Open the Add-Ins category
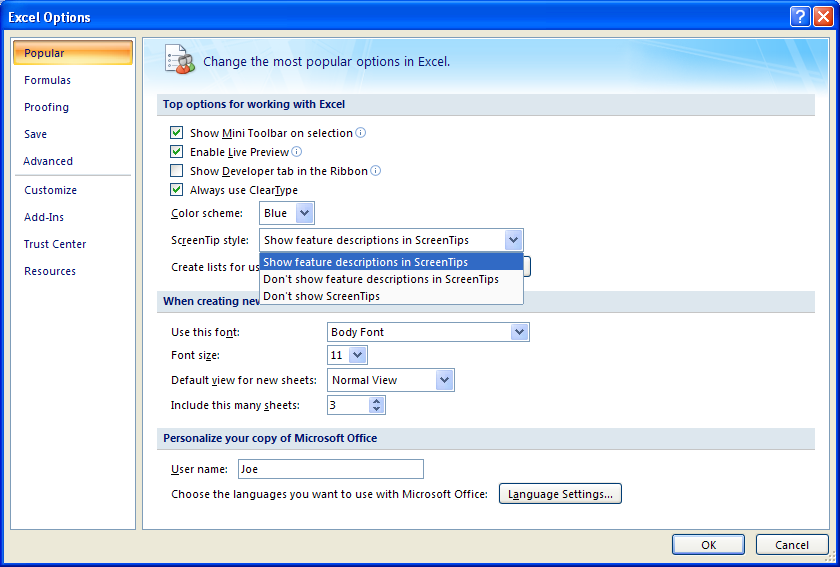This screenshot has height=567, width=840. click(x=73, y=217)
